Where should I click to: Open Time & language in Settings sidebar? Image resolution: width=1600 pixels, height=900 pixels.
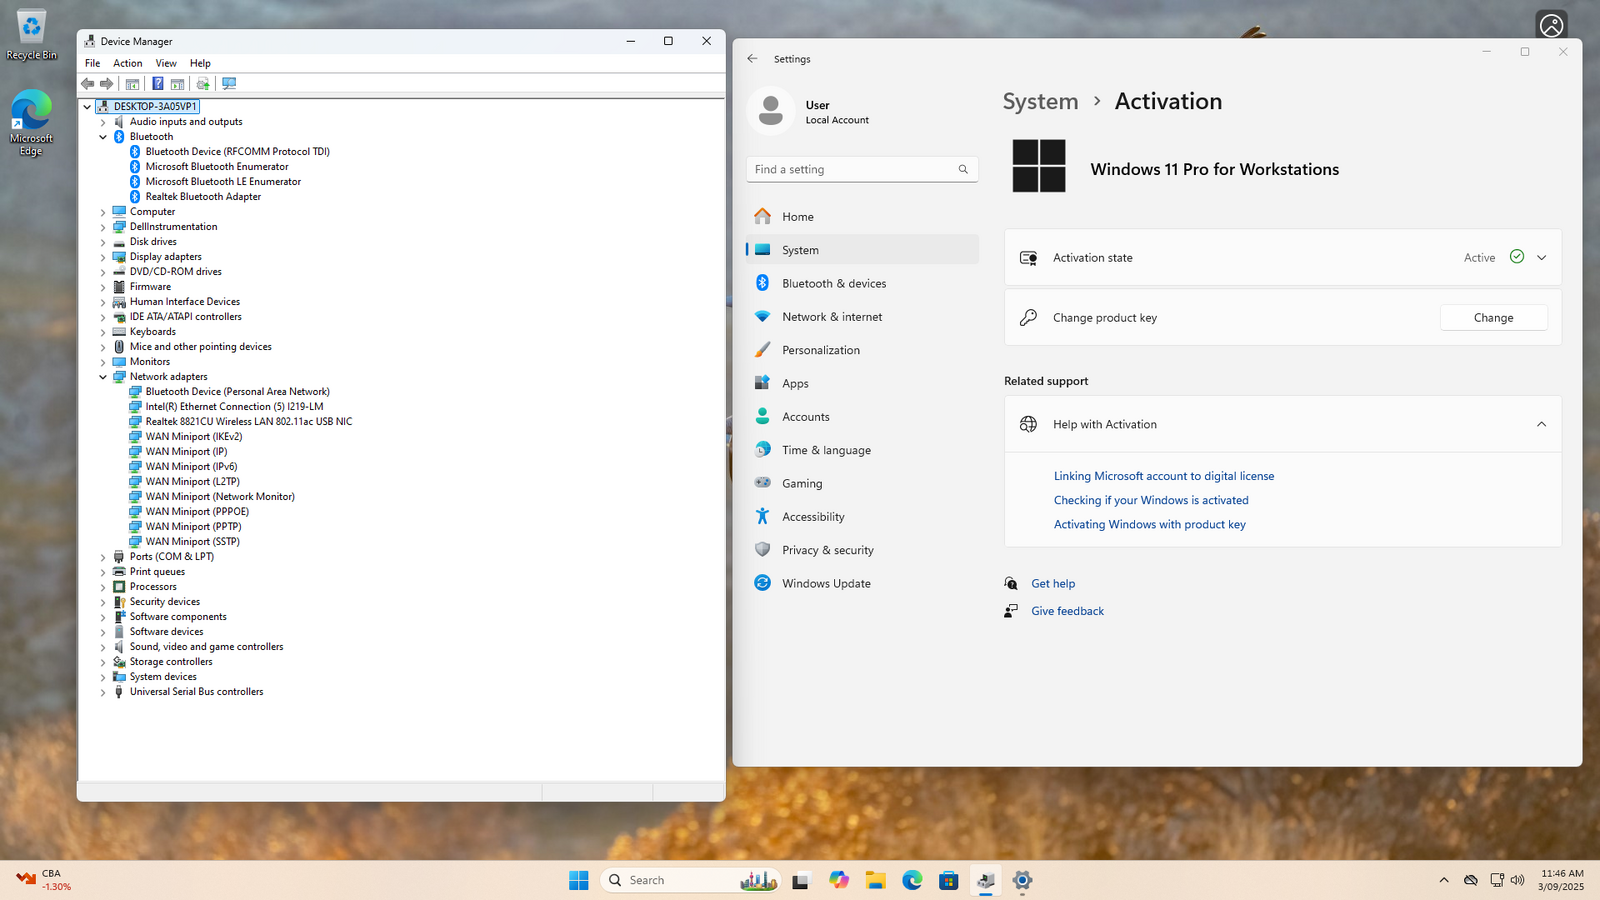(x=862, y=450)
